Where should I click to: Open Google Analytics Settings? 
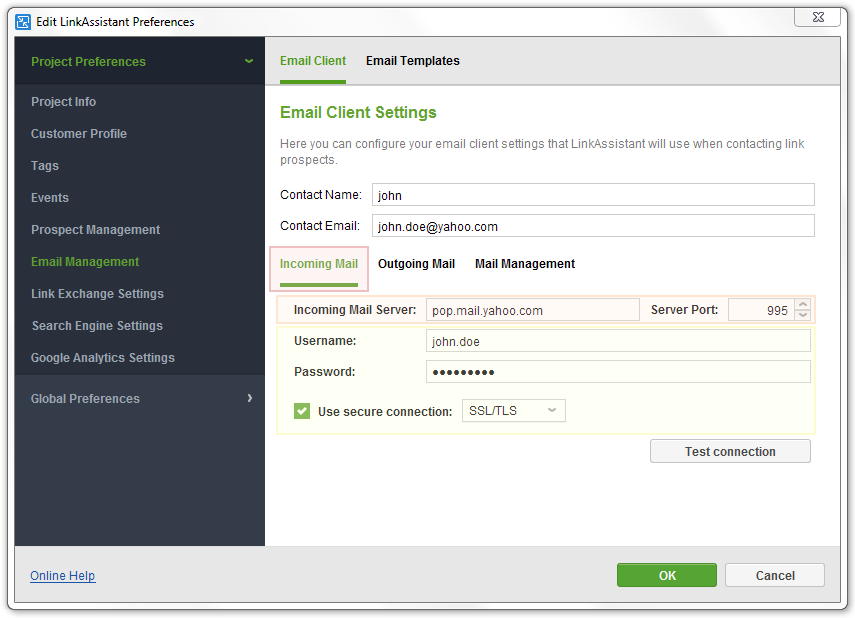coord(103,358)
